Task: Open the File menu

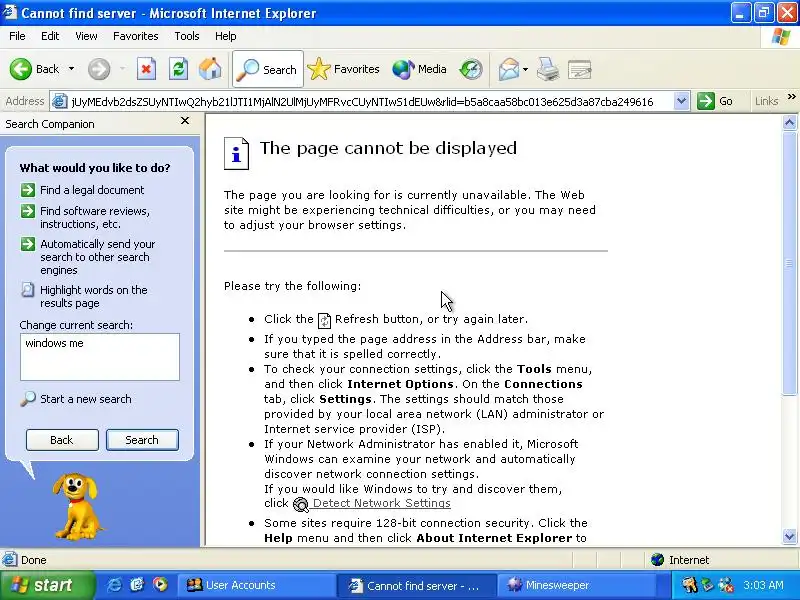Action: (x=17, y=36)
